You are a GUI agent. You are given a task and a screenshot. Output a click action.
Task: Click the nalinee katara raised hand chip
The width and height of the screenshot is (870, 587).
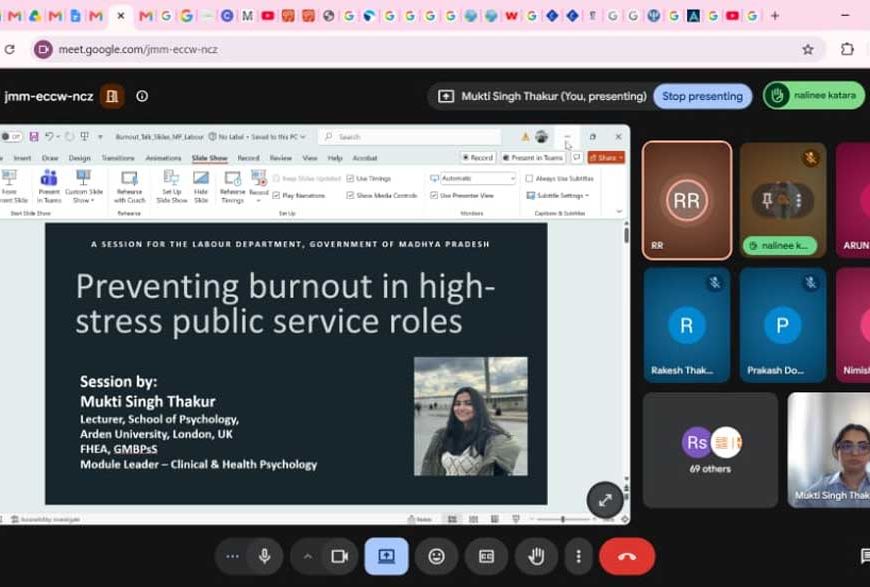(814, 95)
